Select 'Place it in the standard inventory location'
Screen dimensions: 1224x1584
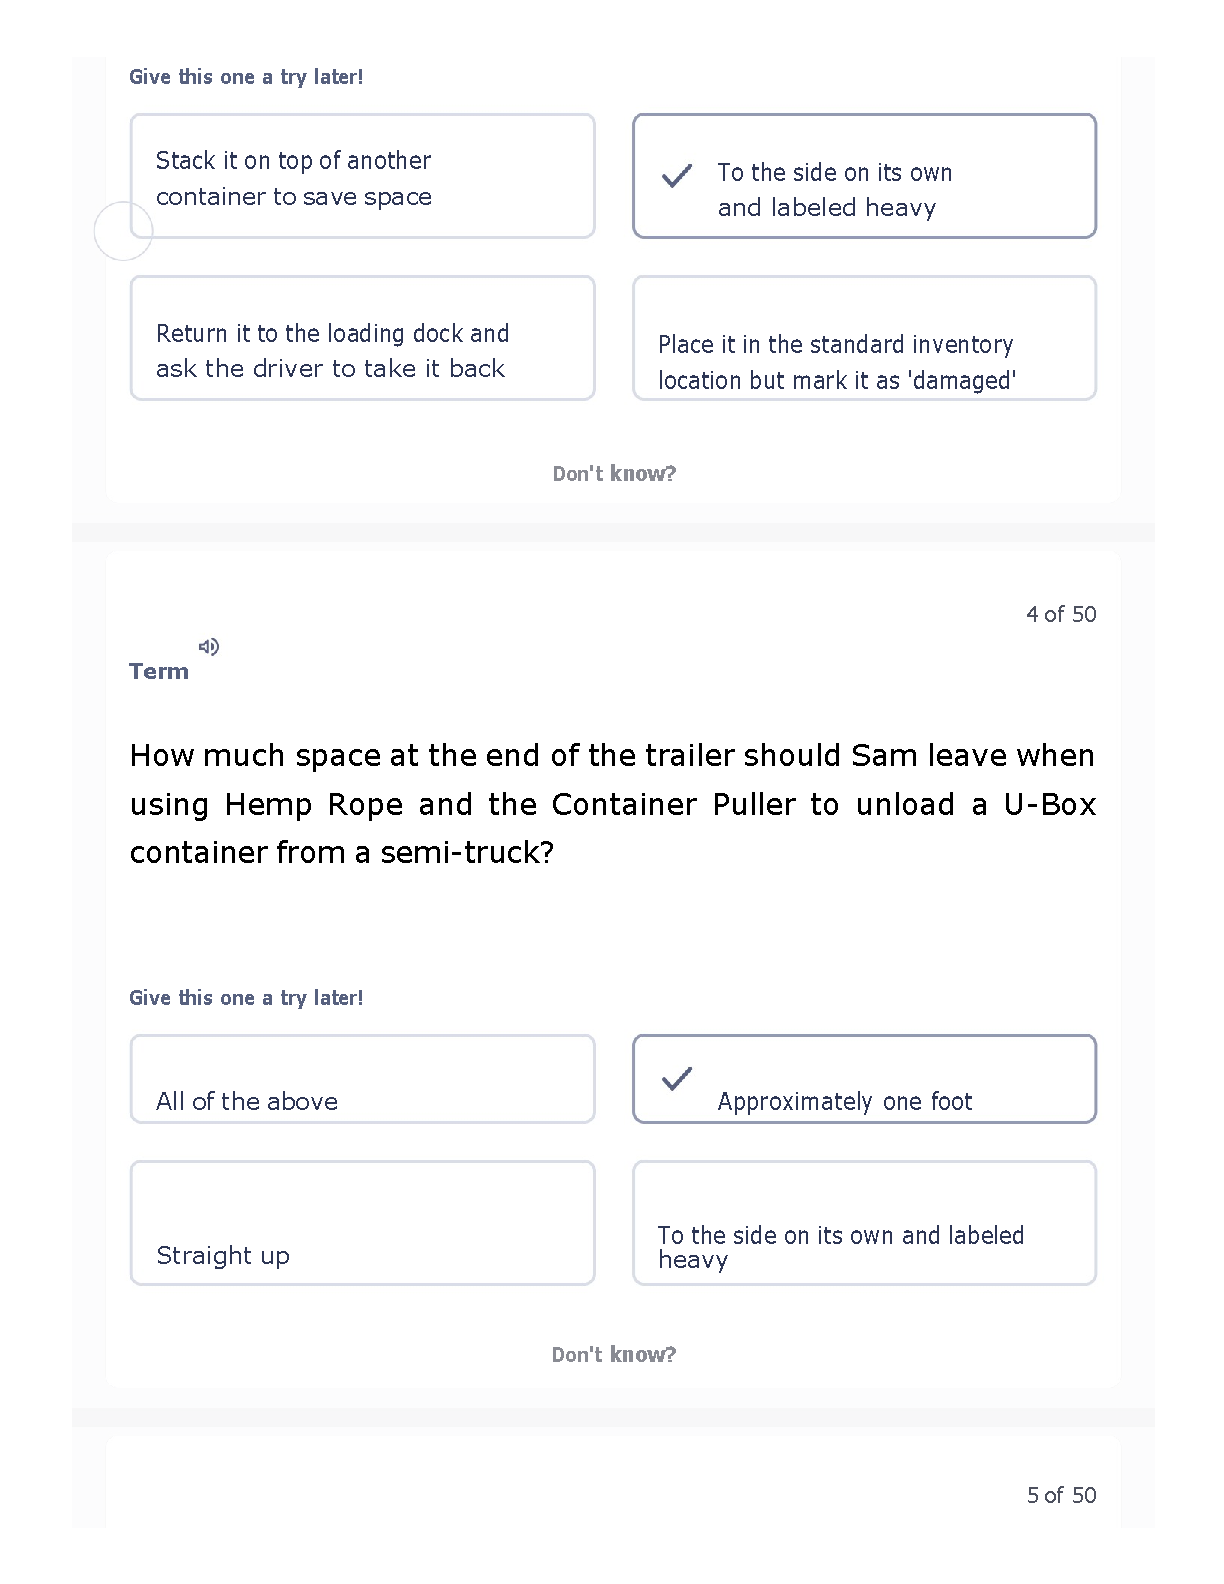coord(865,338)
